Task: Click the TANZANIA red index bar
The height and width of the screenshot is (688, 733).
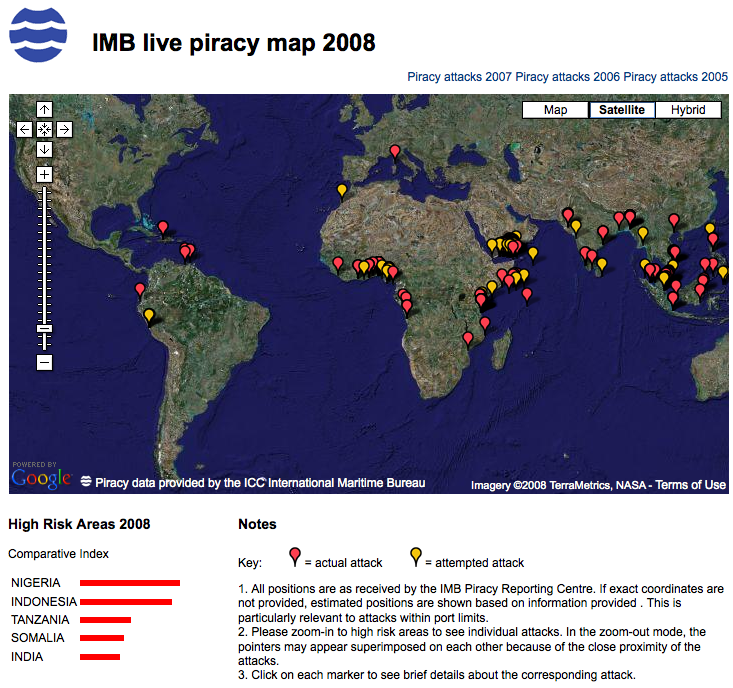Action: pyautogui.click(x=105, y=620)
